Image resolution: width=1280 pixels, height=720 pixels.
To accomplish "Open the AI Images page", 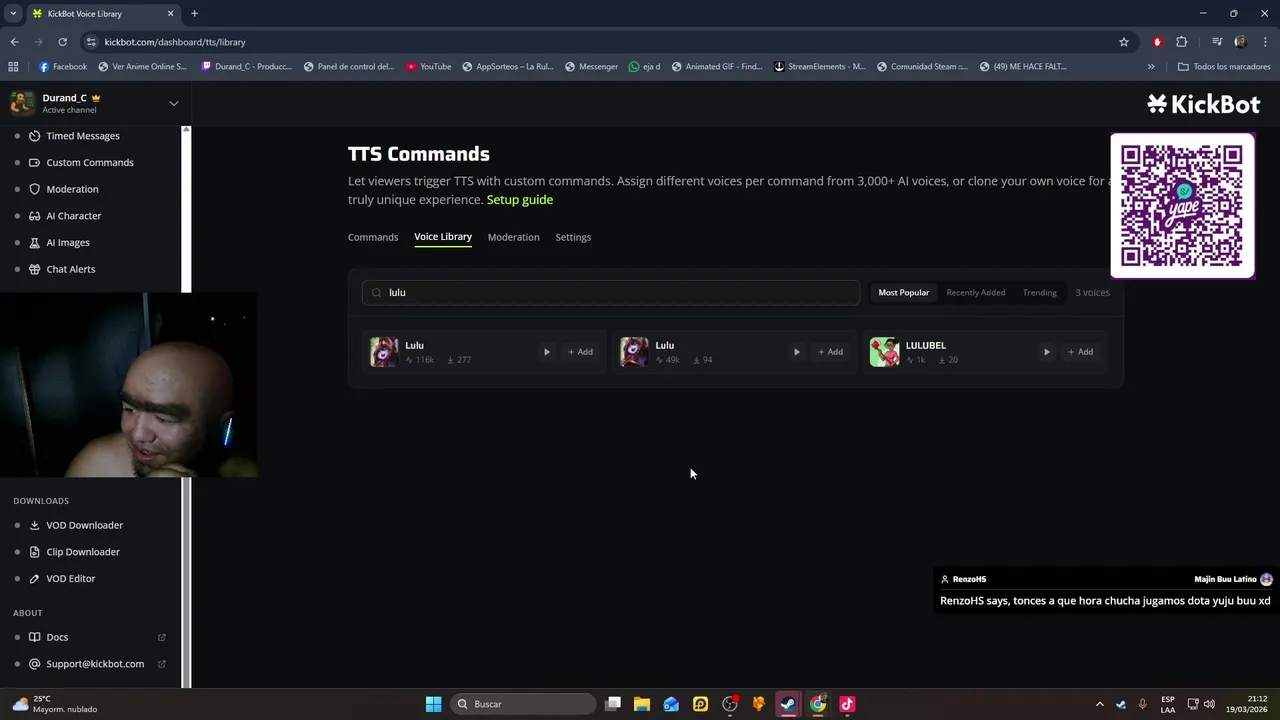I will click(67, 242).
